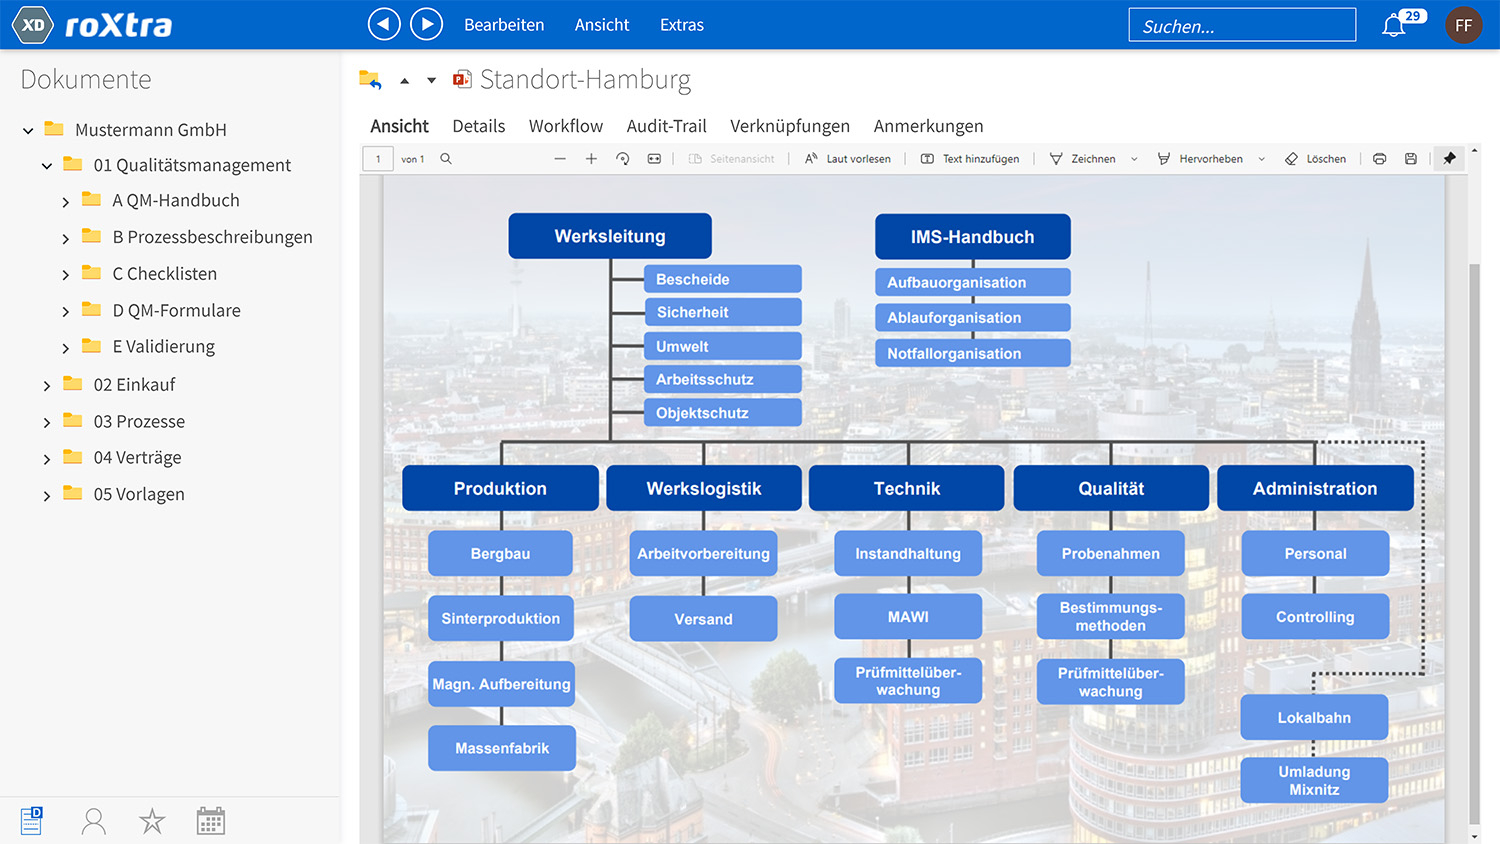This screenshot has height=844, width=1500.
Task: Click the IMS-Handbuch box in the chart
Action: 973,237
